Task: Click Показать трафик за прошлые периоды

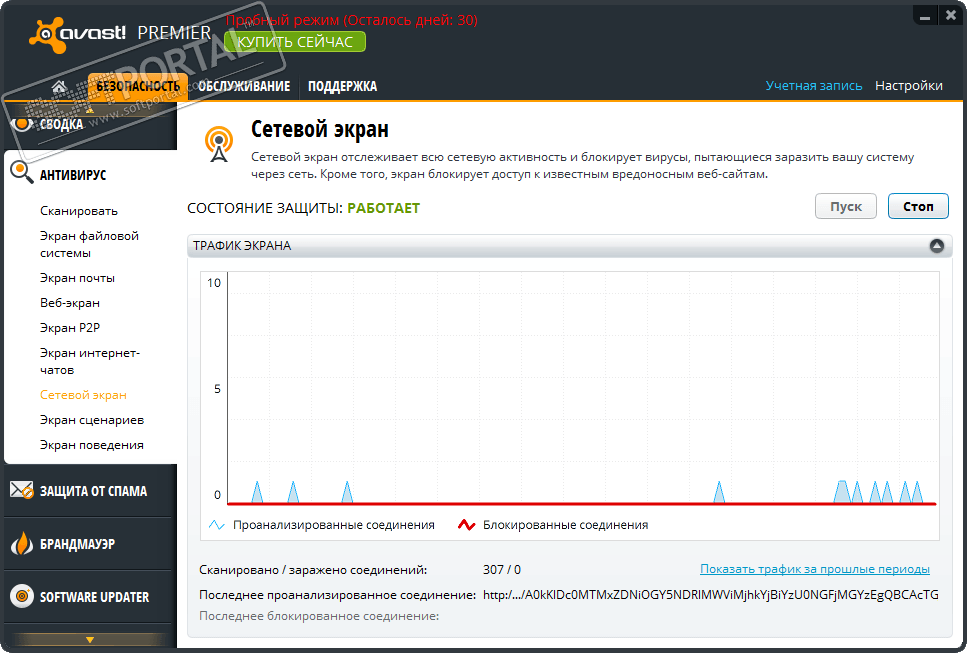Action: click(x=815, y=569)
